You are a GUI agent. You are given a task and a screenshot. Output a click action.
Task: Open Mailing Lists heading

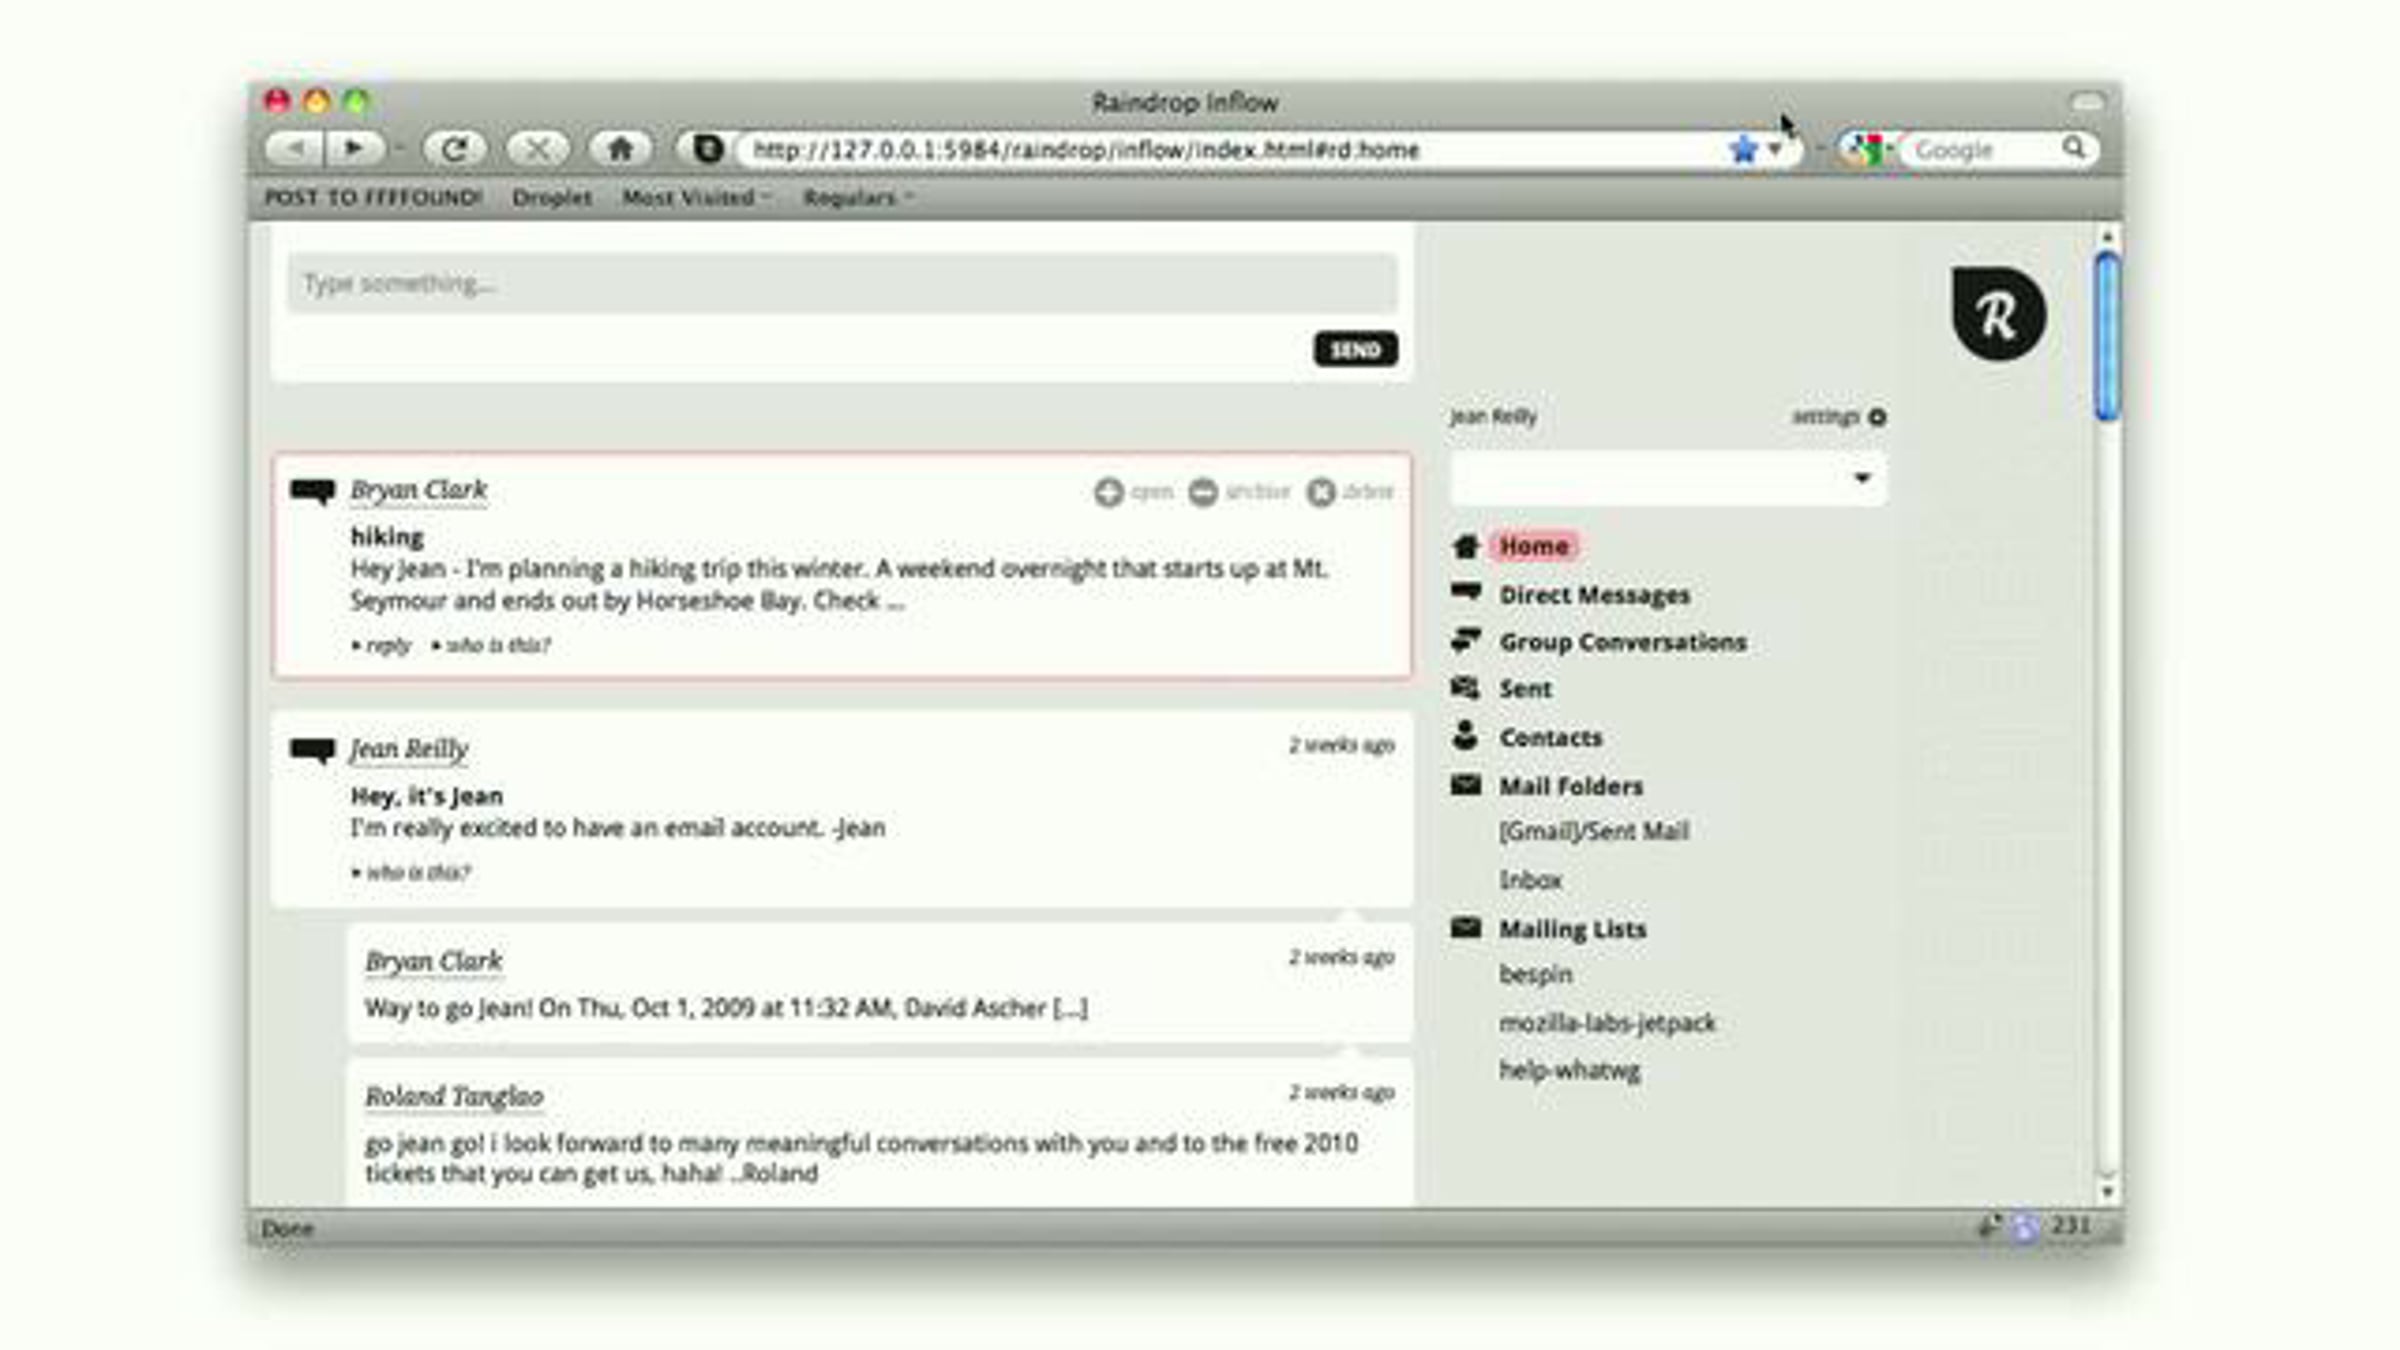click(x=1572, y=930)
